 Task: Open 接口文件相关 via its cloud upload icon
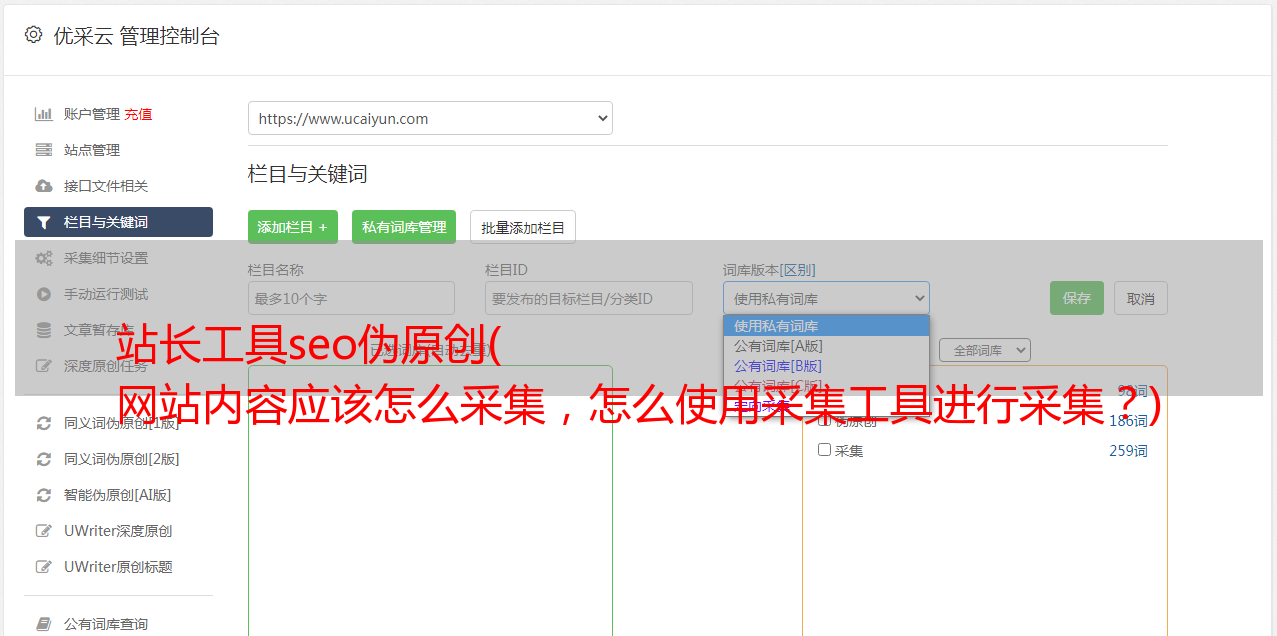coord(44,186)
